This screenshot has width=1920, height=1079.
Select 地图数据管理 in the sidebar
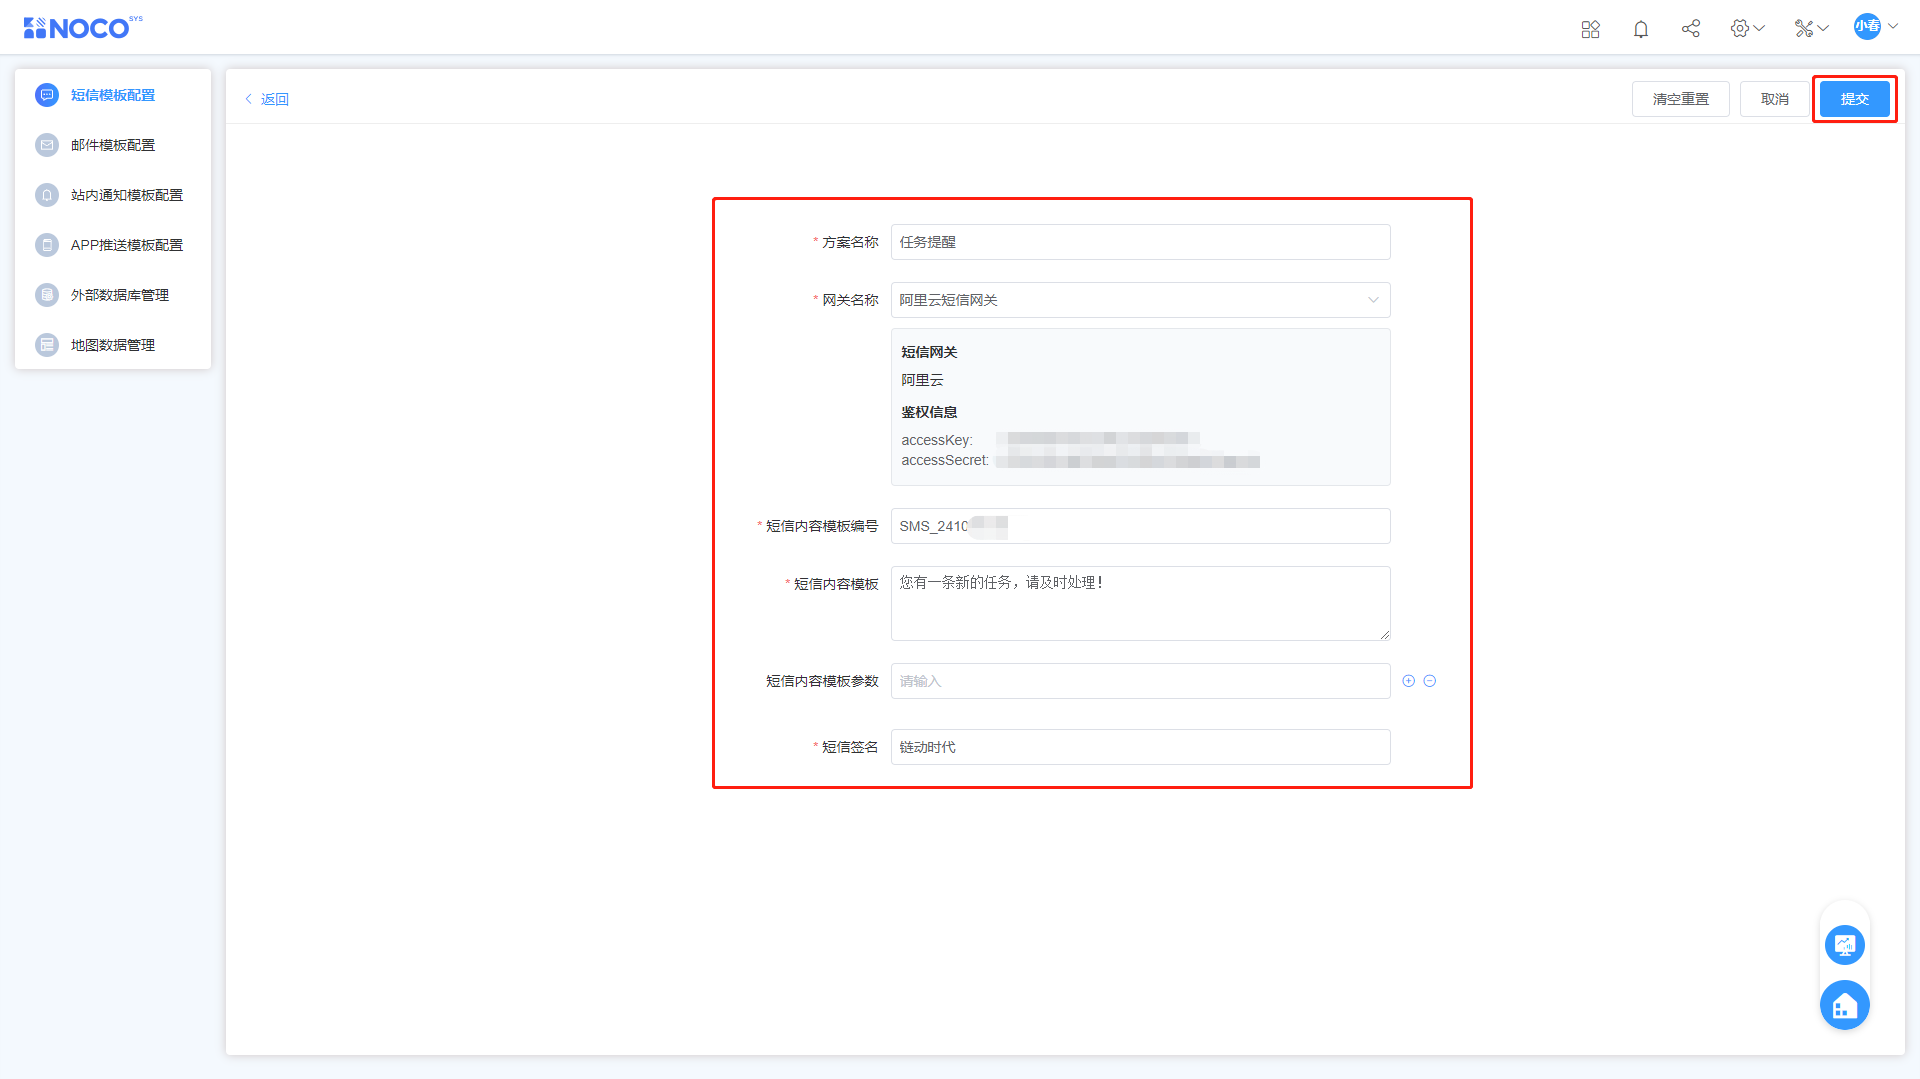[113, 345]
